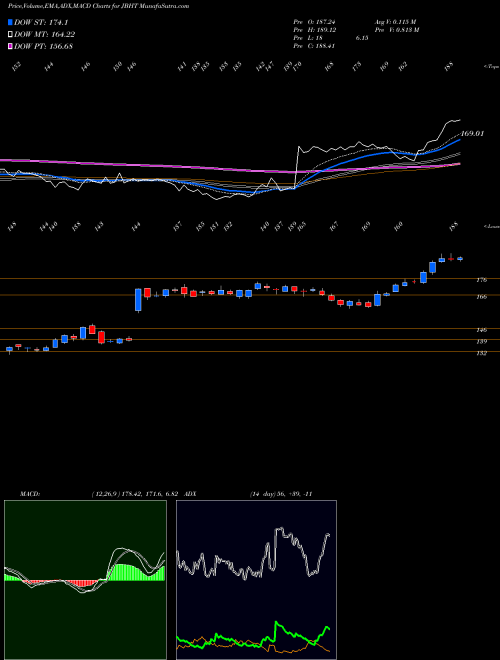Click the ADX indicator chart panel
Screen dimensions: 500x660
coord(256,580)
